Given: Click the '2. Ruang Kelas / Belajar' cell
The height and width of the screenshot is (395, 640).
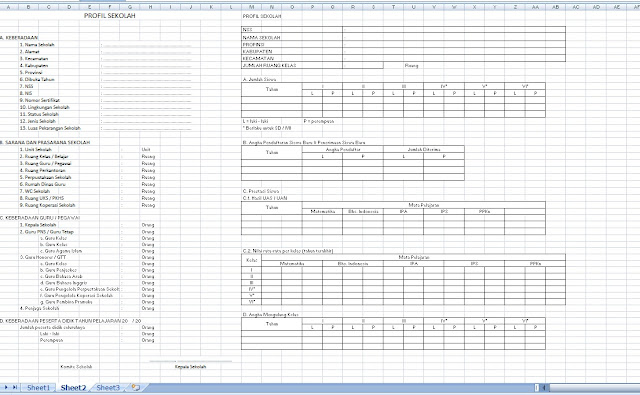Looking at the screenshot, I should 44,156.
